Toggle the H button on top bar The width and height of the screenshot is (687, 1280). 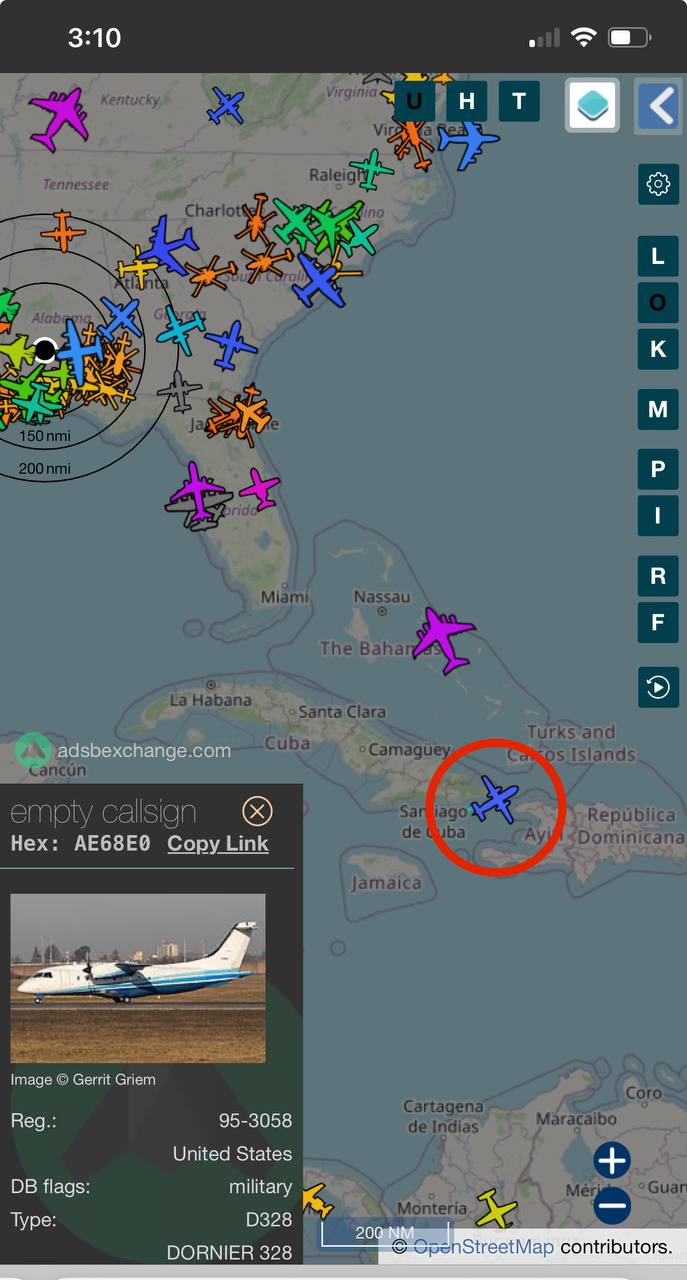pos(467,101)
